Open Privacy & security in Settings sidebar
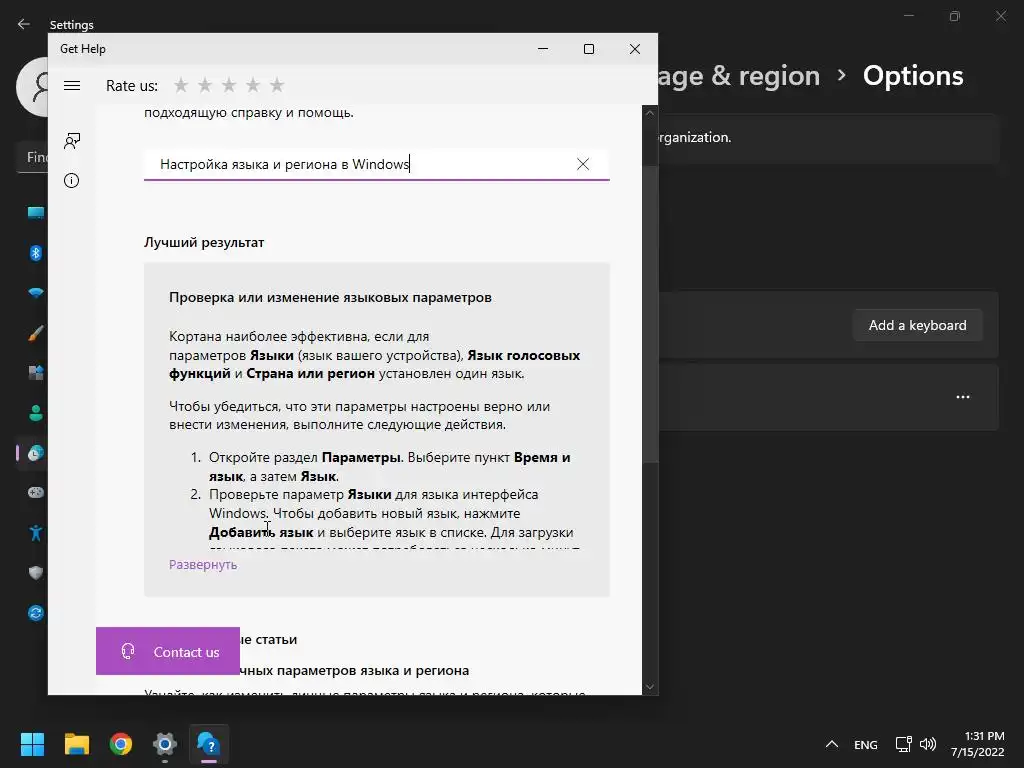 point(36,573)
